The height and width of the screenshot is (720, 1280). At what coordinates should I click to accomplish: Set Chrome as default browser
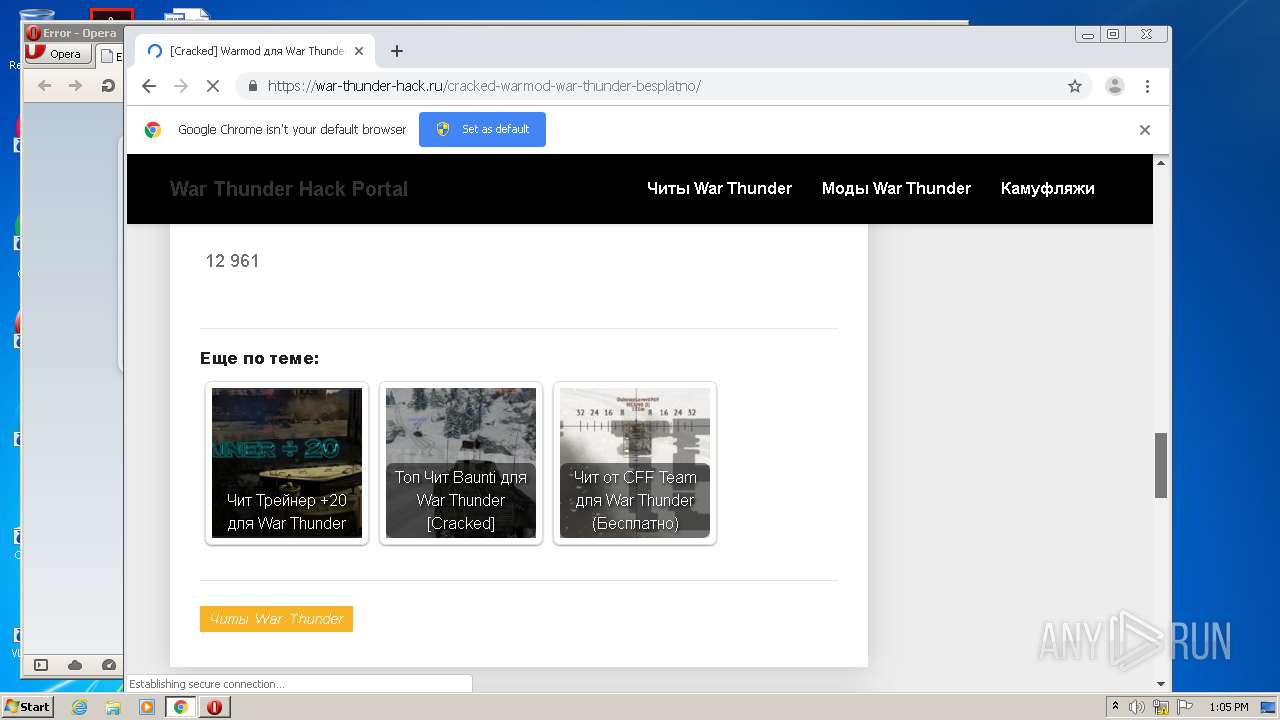[x=482, y=129]
